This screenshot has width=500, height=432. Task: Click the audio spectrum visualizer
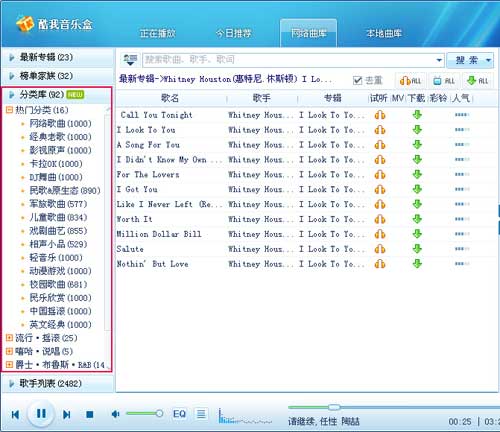point(245,417)
